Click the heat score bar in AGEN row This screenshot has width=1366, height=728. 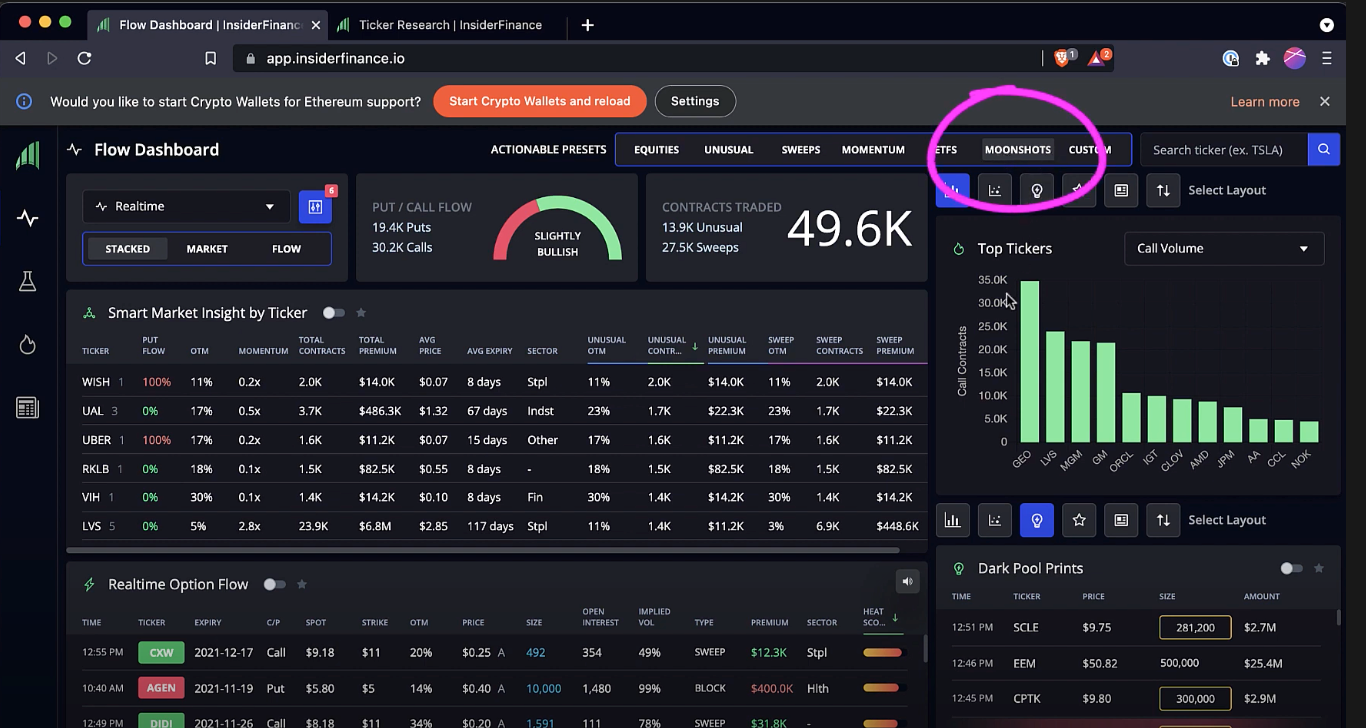881,688
